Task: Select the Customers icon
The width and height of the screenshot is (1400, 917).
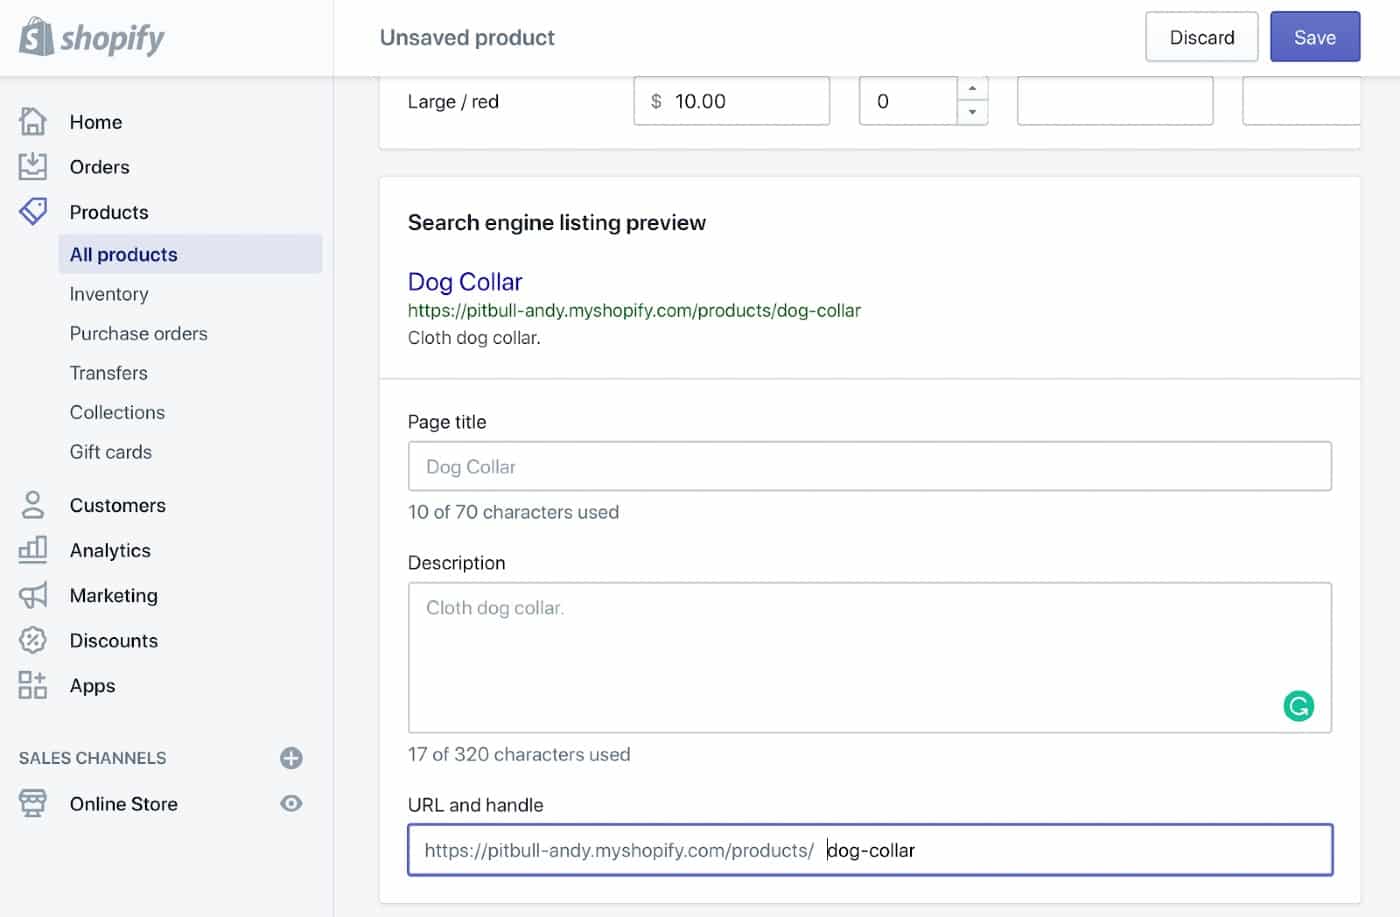Action: pos(31,505)
